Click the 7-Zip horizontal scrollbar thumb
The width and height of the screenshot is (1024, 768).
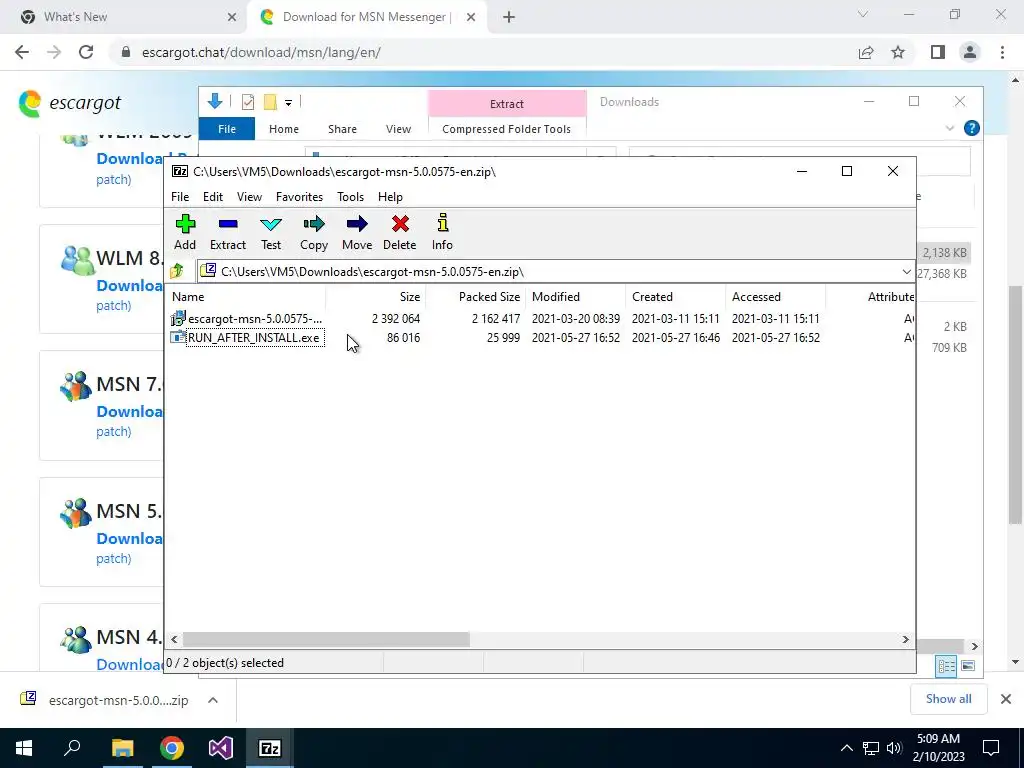pyautogui.click(x=326, y=639)
